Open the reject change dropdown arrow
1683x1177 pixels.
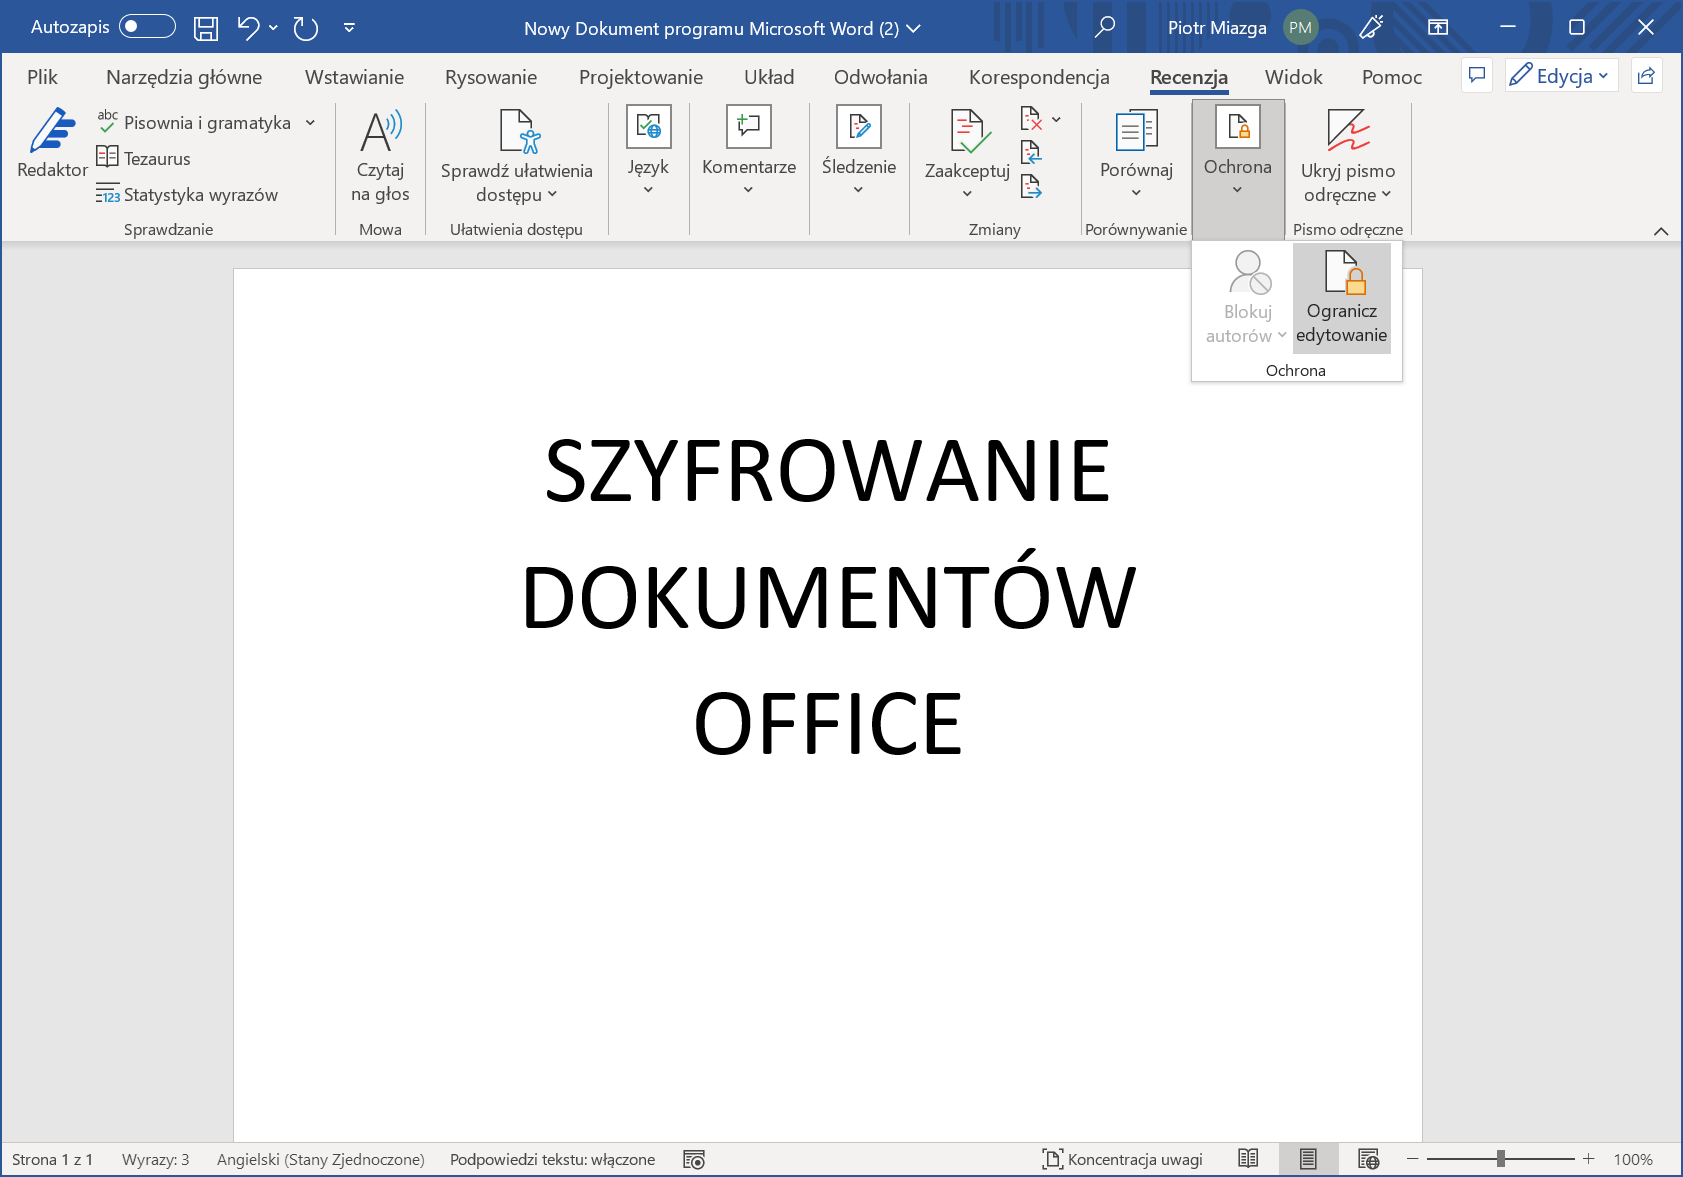1056,120
